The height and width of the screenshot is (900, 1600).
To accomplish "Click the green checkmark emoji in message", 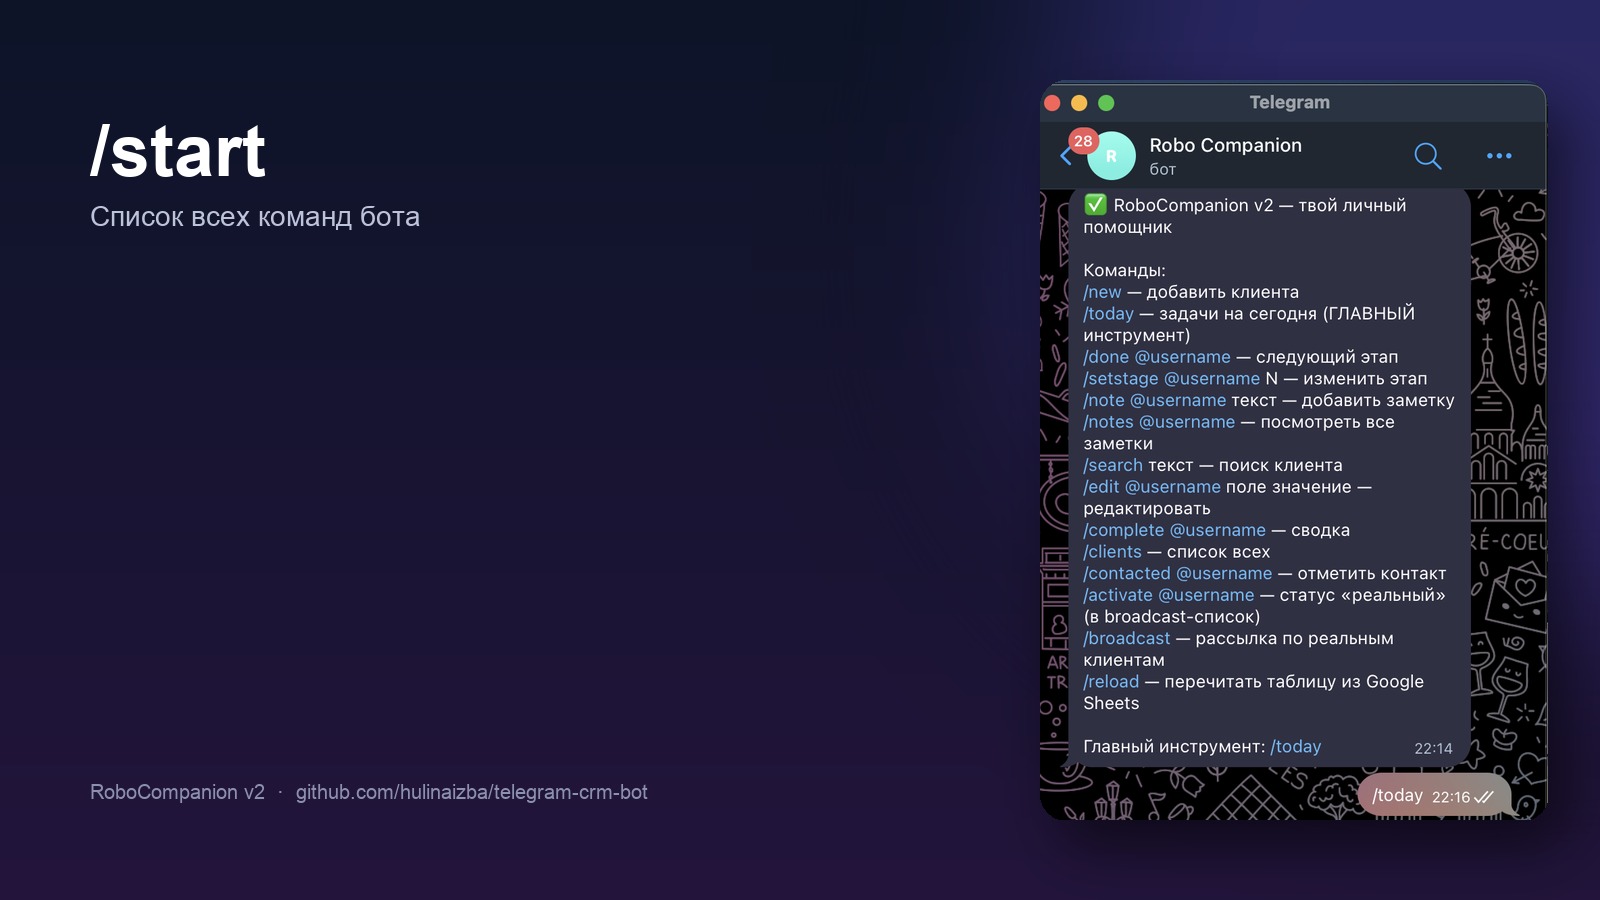I will (1095, 205).
